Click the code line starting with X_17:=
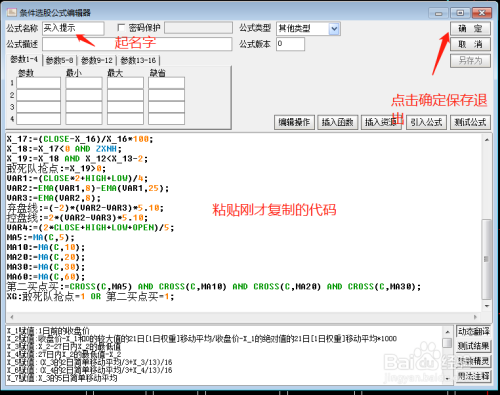Viewport: 500px width, 395px height. [x=80, y=139]
